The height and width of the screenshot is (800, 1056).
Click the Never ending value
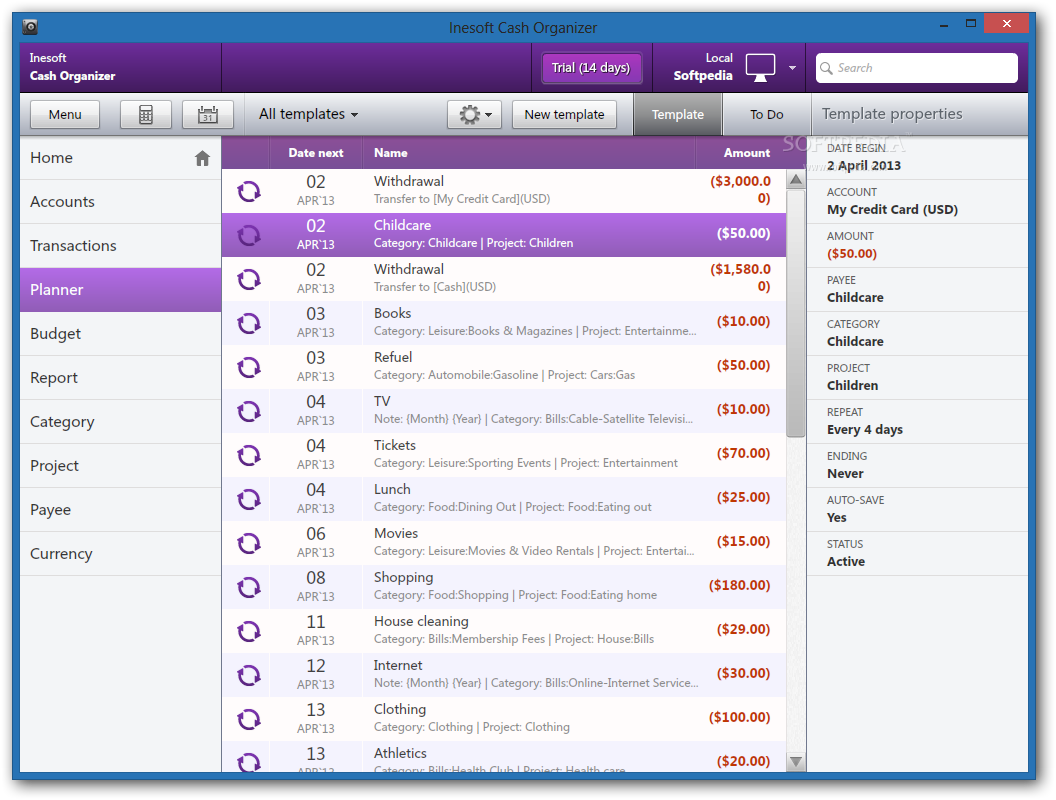845,473
